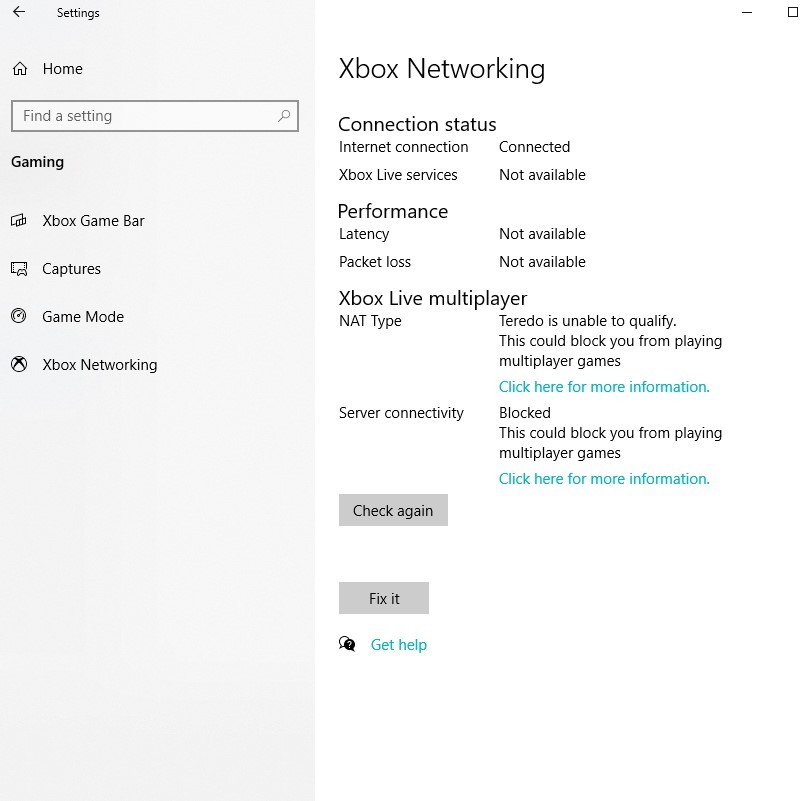Click Not available next to Packet loss
Image resolution: width=805 pixels, height=801 pixels.
pyautogui.click(x=542, y=262)
